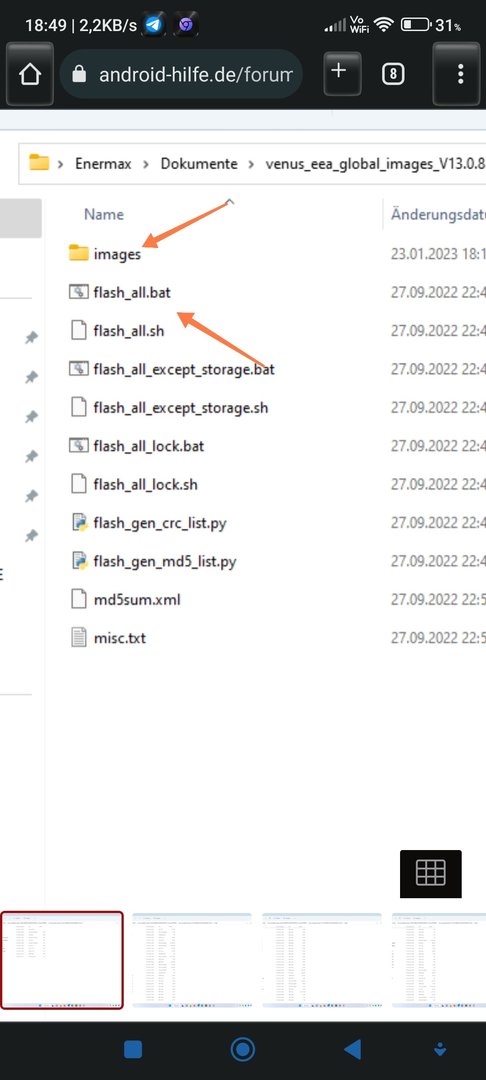This screenshot has height=1080, width=486.
Task: Open the tab switcher showing 8
Action: pyautogui.click(x=392, y=74)
